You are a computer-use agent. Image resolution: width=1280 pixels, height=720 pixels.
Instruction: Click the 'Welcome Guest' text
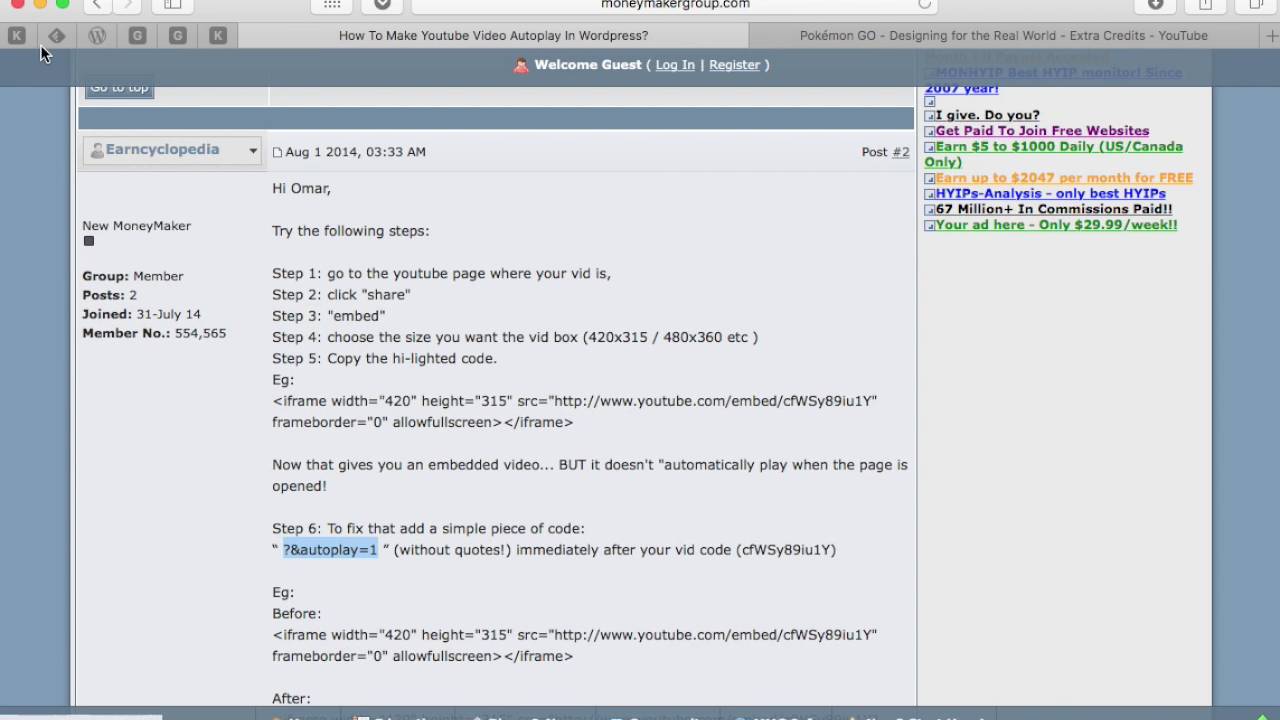(x=588, y=65)
